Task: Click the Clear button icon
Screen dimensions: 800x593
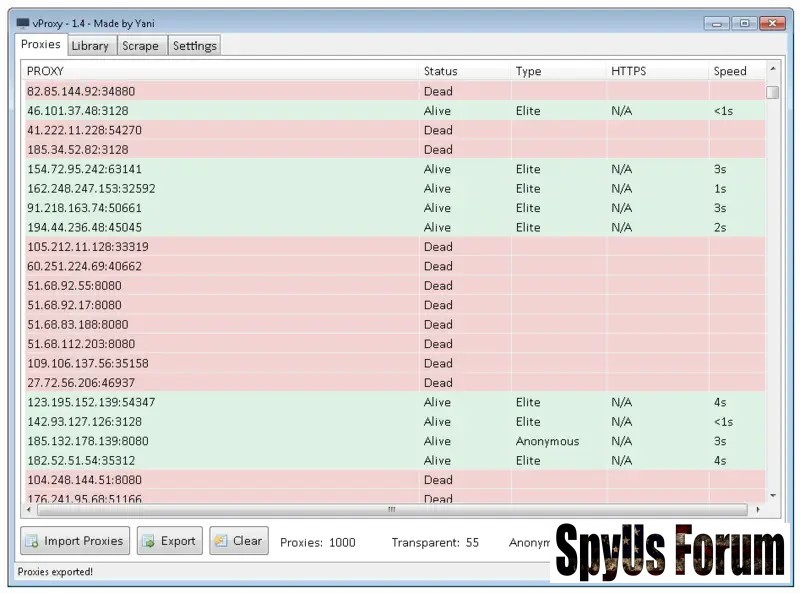Action: (221, 541)
